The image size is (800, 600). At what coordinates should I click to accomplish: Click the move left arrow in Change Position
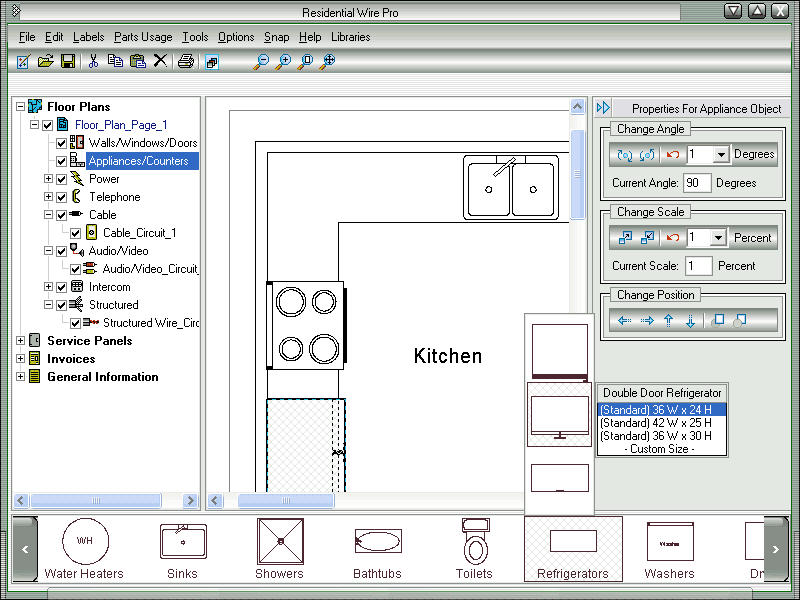(625, 321)
